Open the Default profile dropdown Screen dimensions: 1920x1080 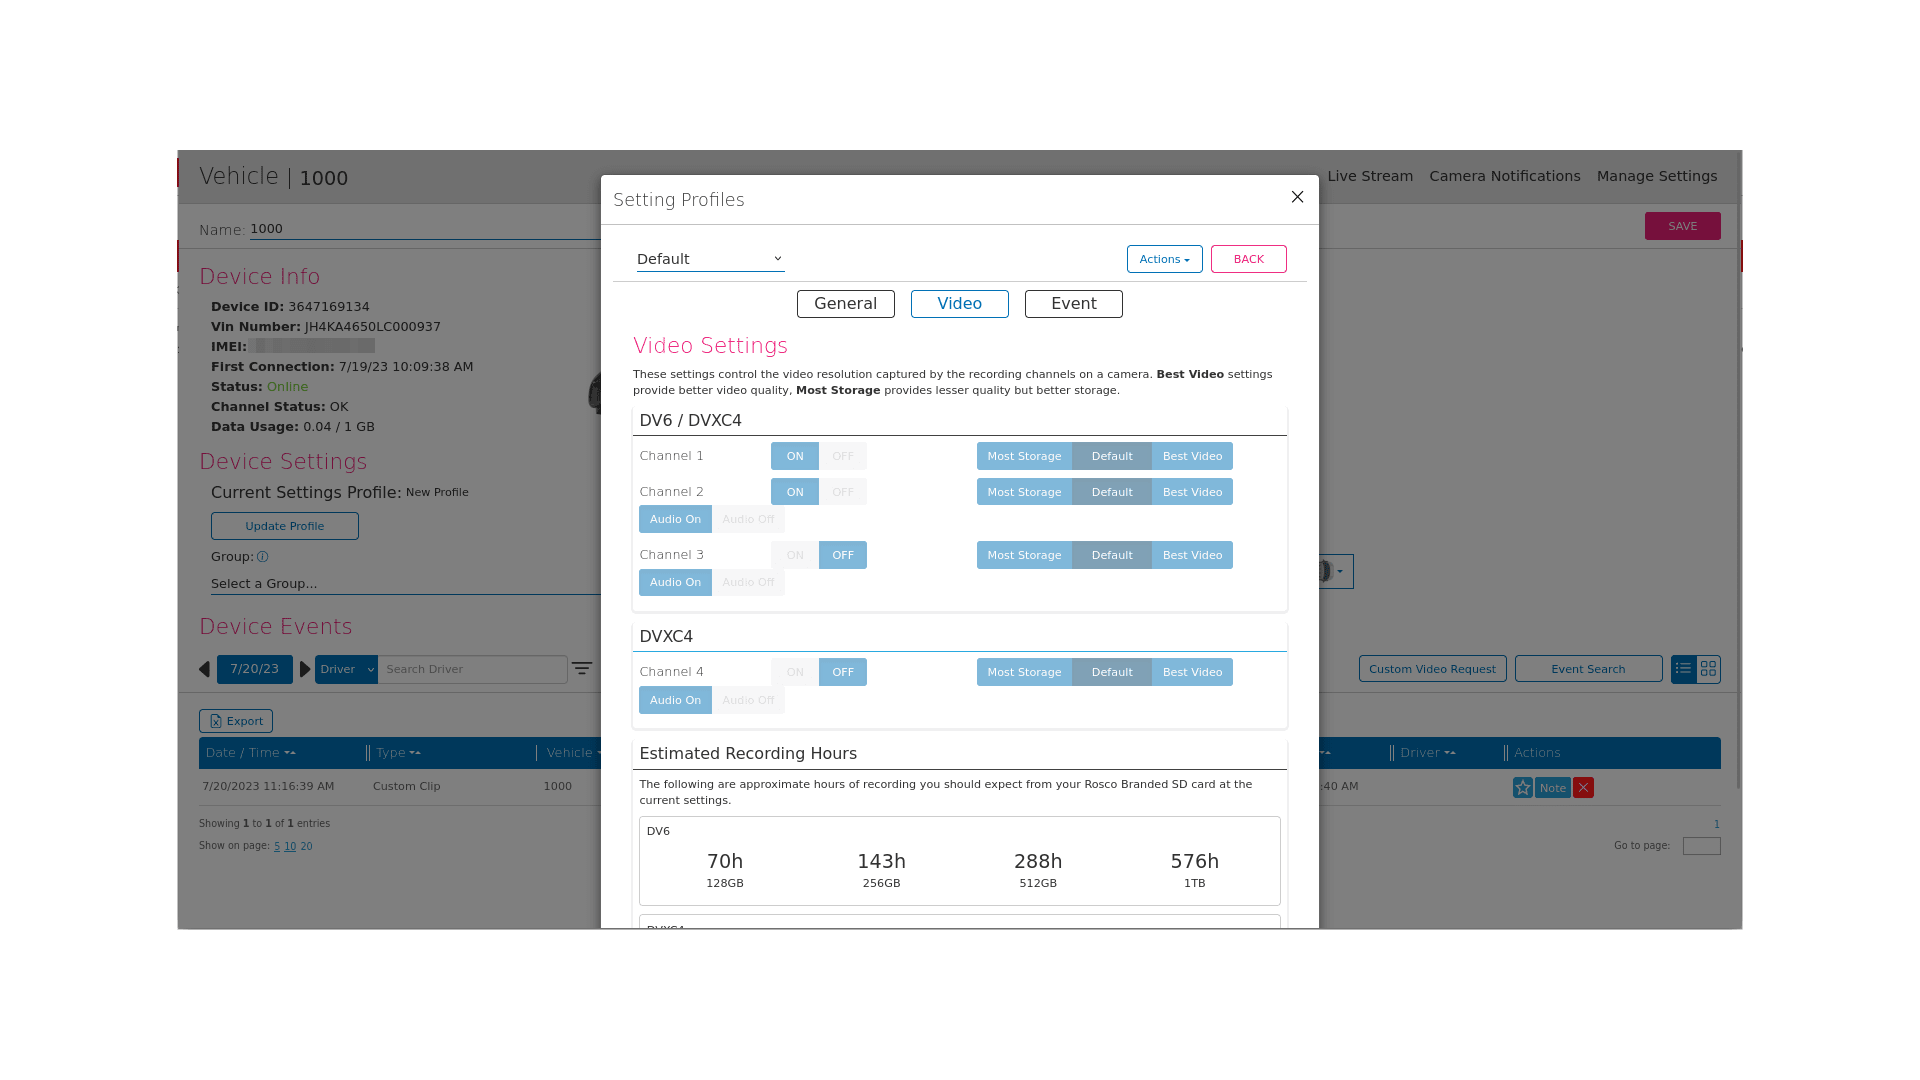coord(710,259)
